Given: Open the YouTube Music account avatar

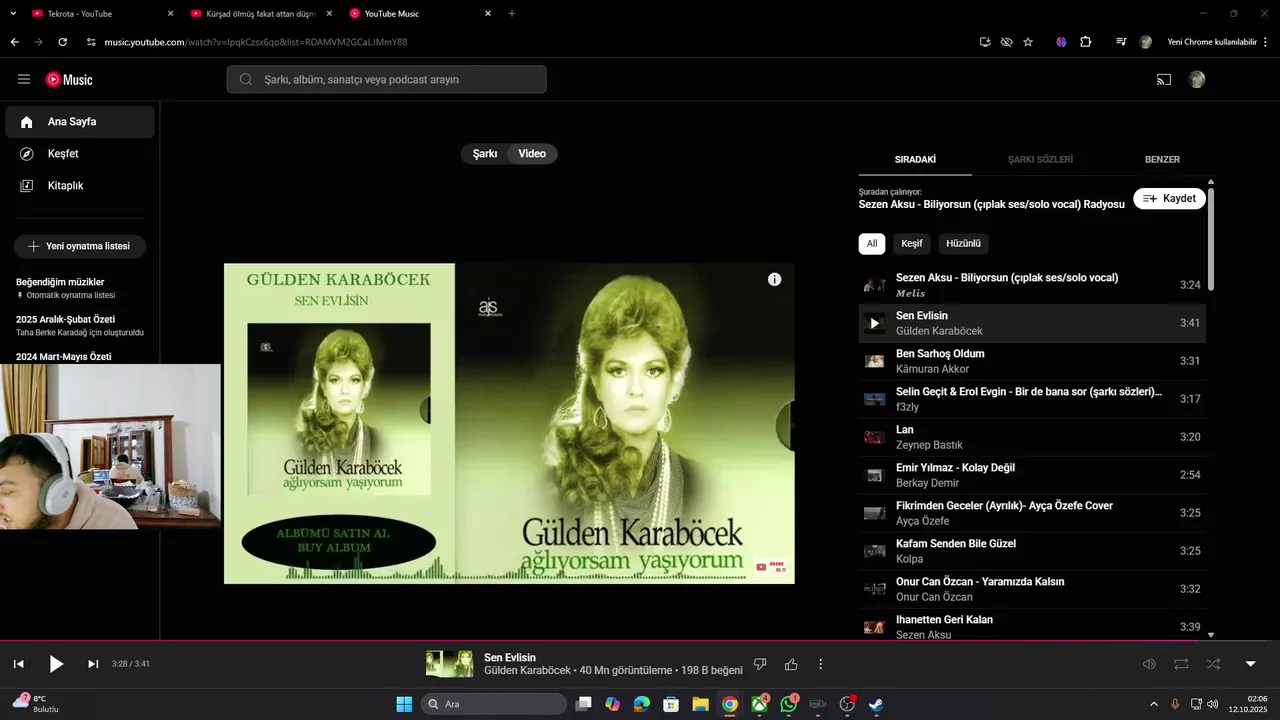Looking at the screenshot, I should click(1197, 79).
